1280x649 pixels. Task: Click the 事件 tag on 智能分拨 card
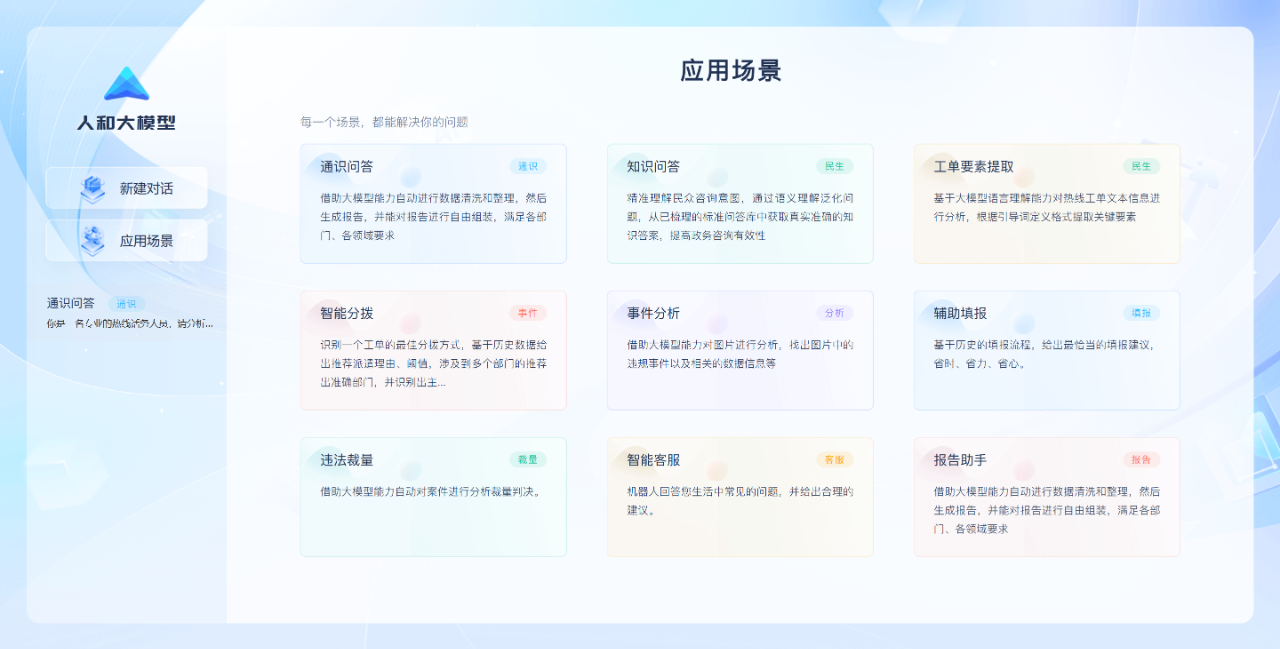point(527,313)
